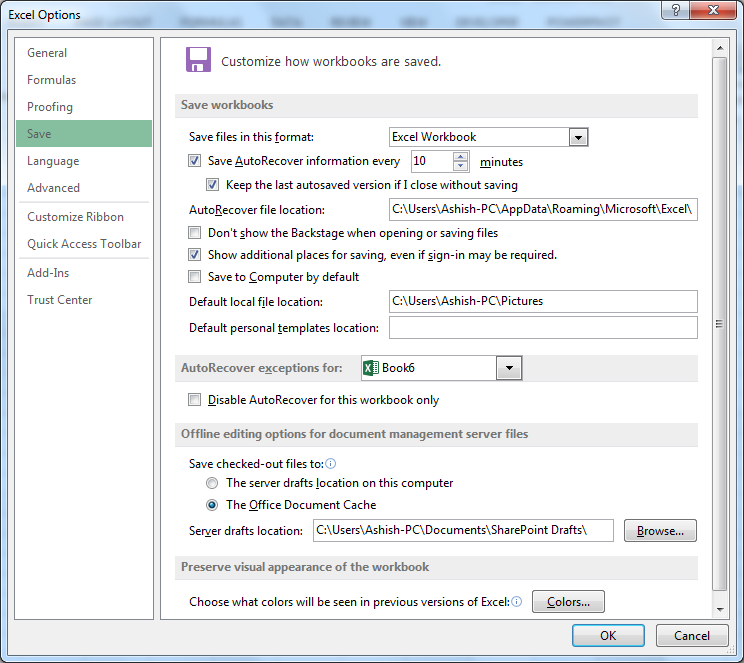Open the General options category
744x663 pixels.
point(84,53)
